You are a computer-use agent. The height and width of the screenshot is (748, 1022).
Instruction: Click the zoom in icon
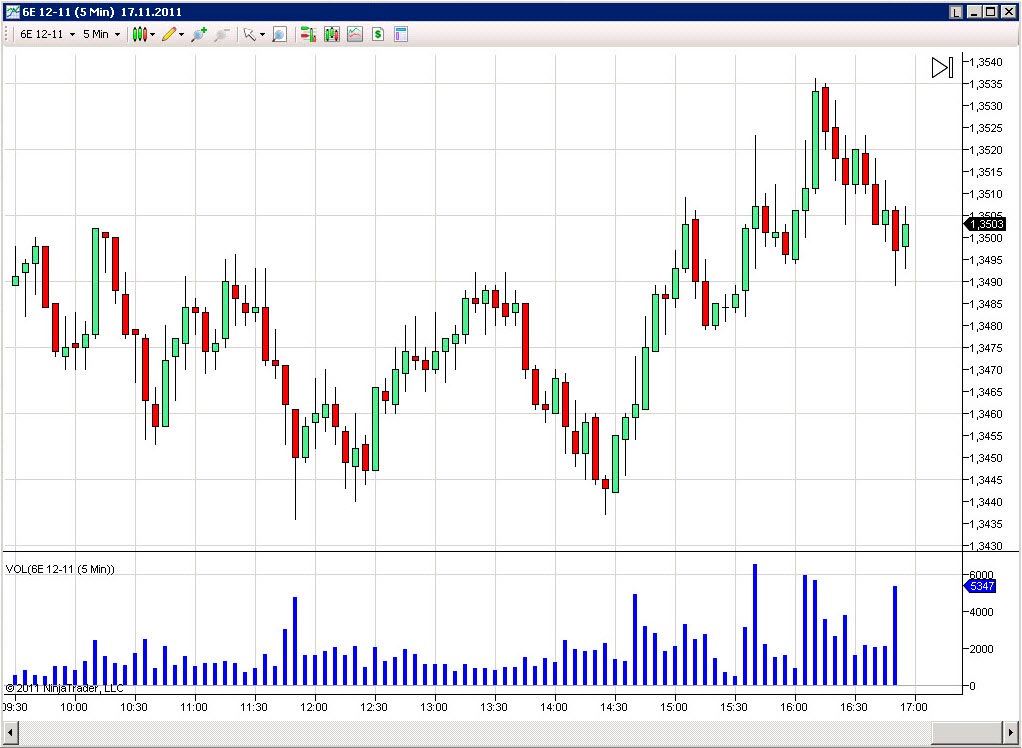coord(199,34)
